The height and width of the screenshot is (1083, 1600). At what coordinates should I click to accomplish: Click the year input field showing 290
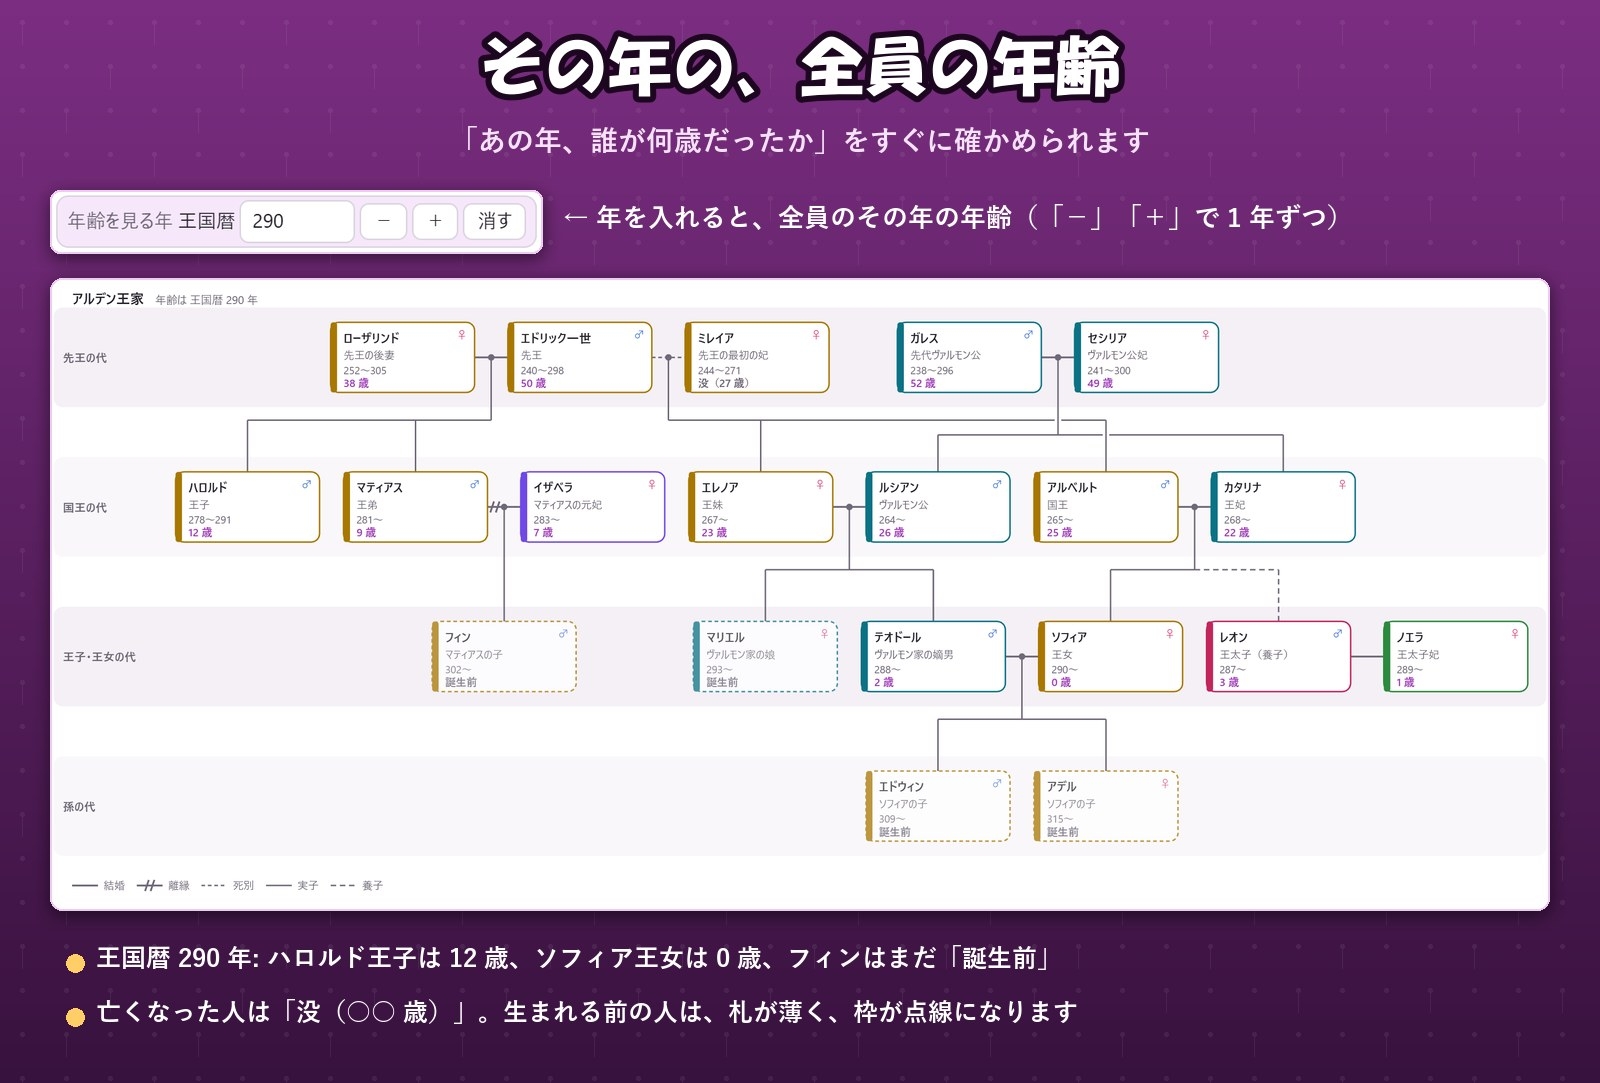click(297, 221)
